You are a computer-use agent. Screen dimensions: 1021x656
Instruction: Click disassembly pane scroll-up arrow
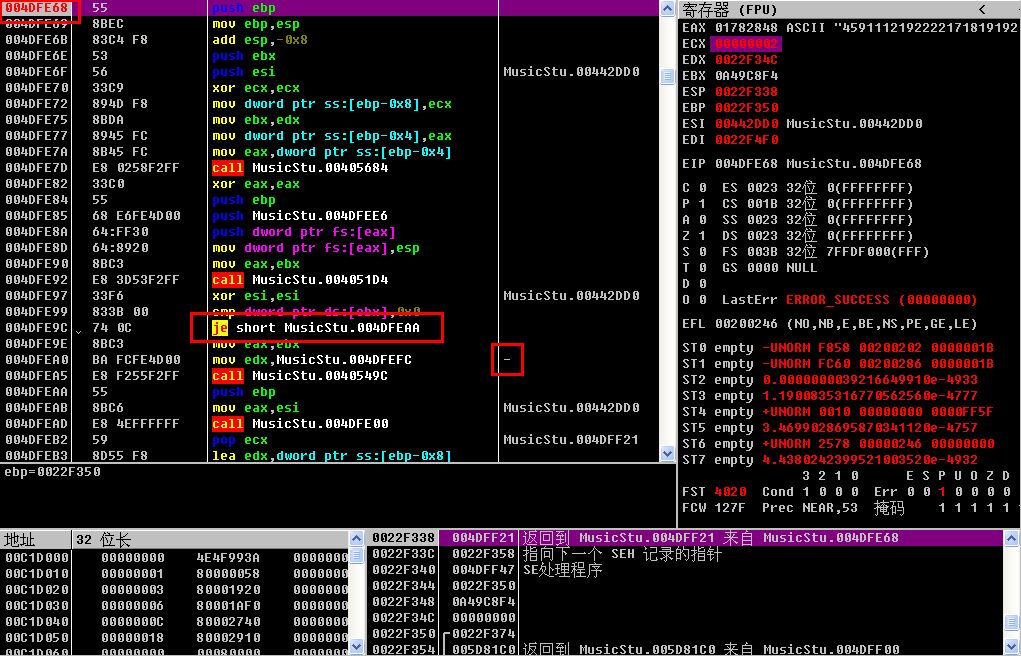point(667,8)
